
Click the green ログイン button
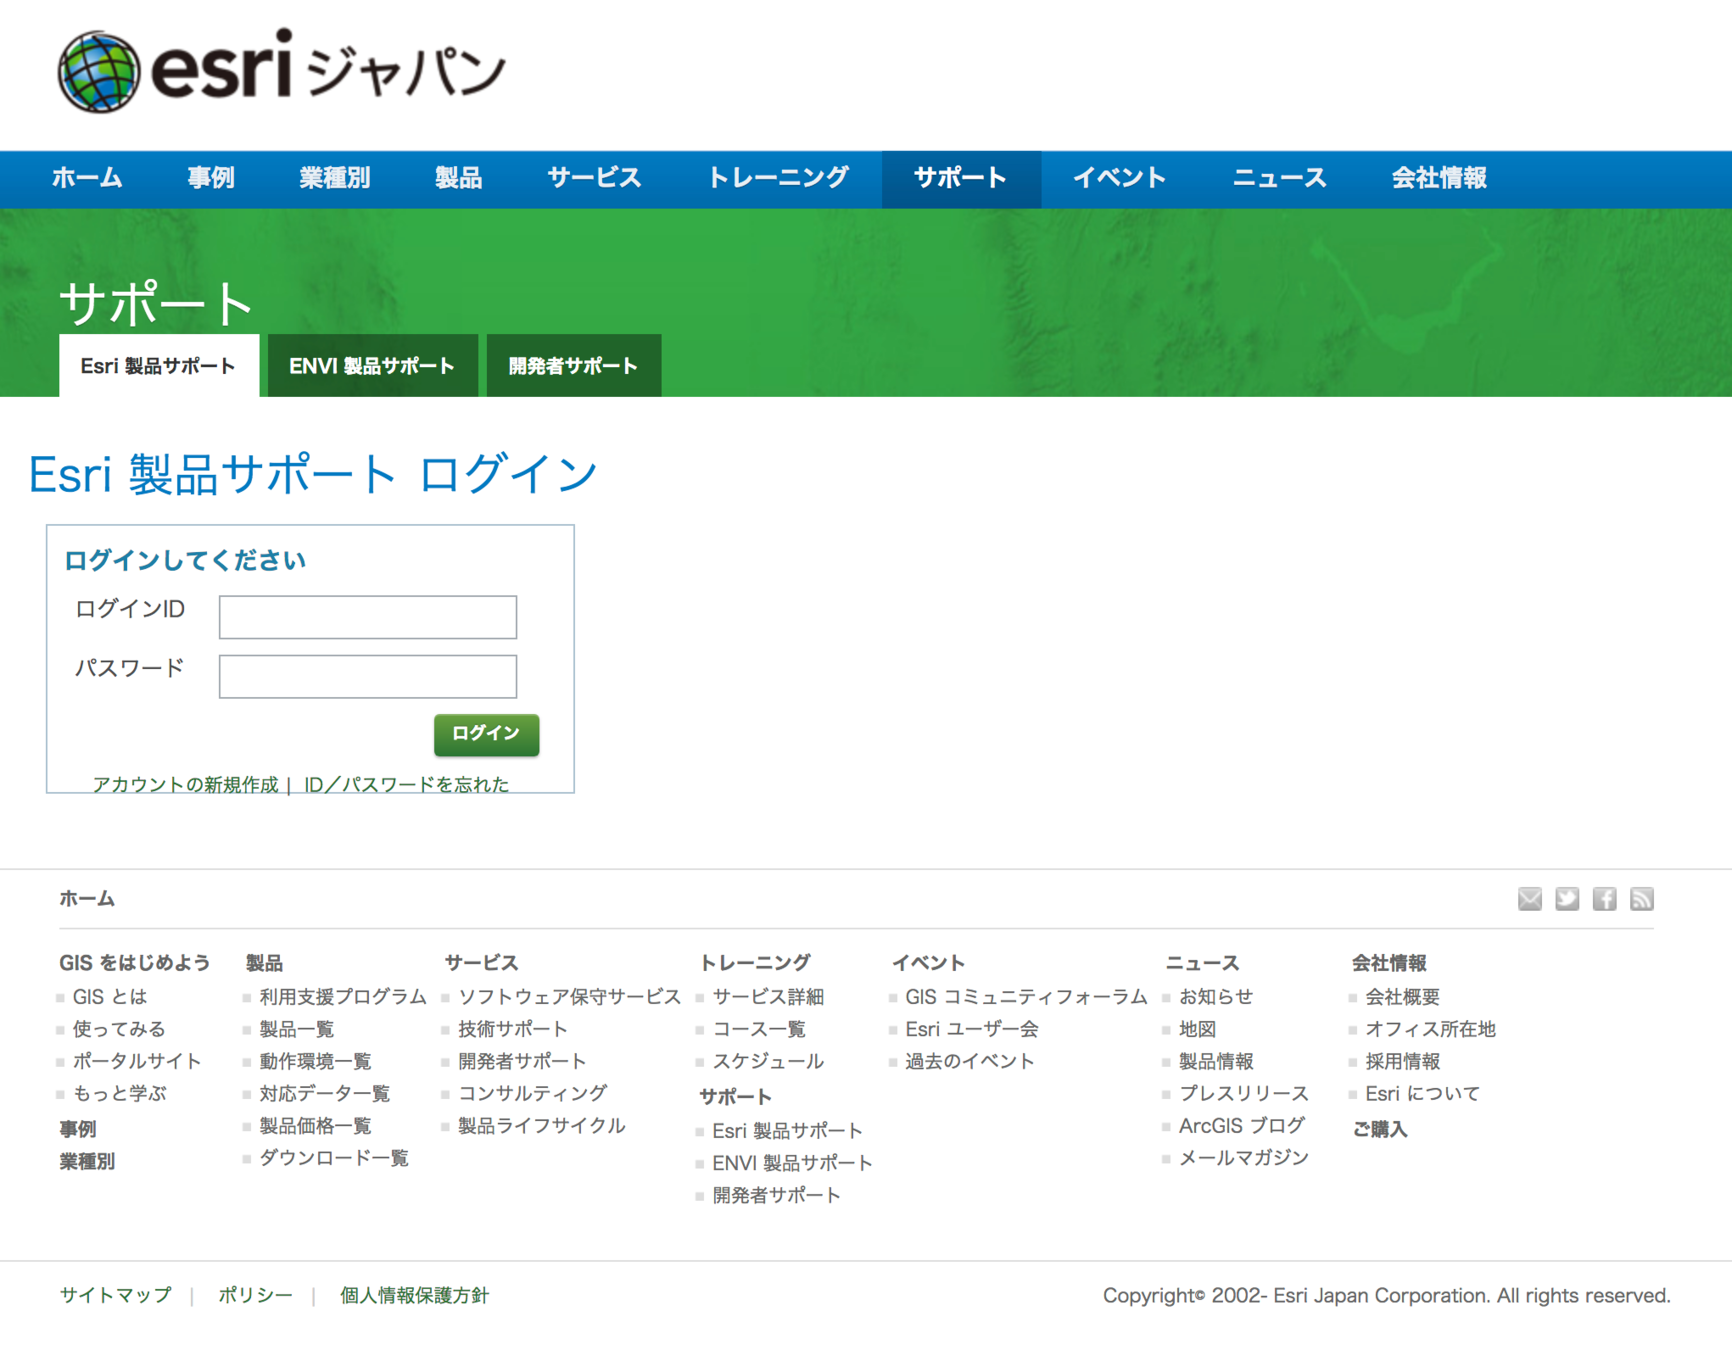pos(486,734)
